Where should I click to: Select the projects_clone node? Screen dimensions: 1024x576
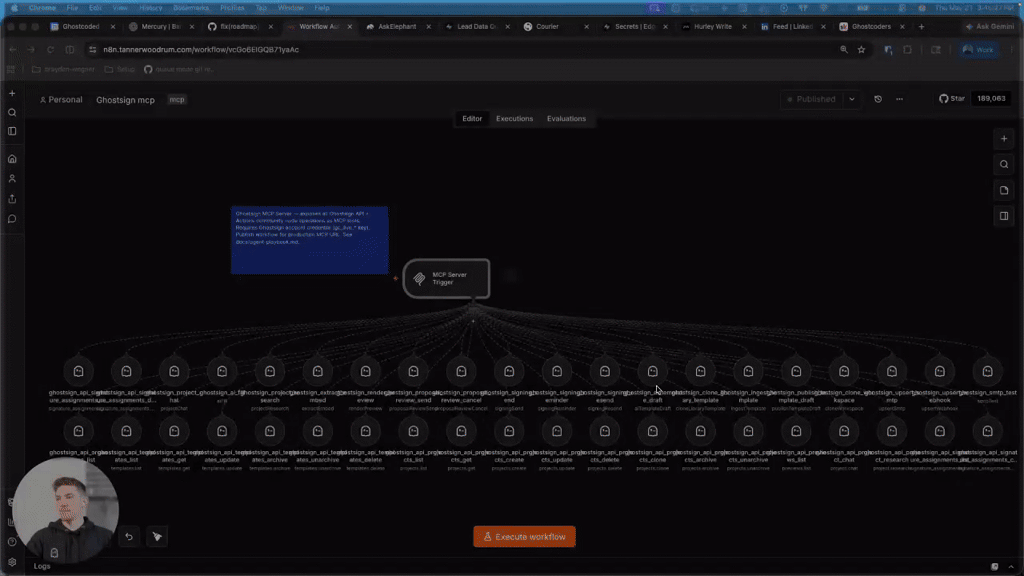click(x=652, y=431)
